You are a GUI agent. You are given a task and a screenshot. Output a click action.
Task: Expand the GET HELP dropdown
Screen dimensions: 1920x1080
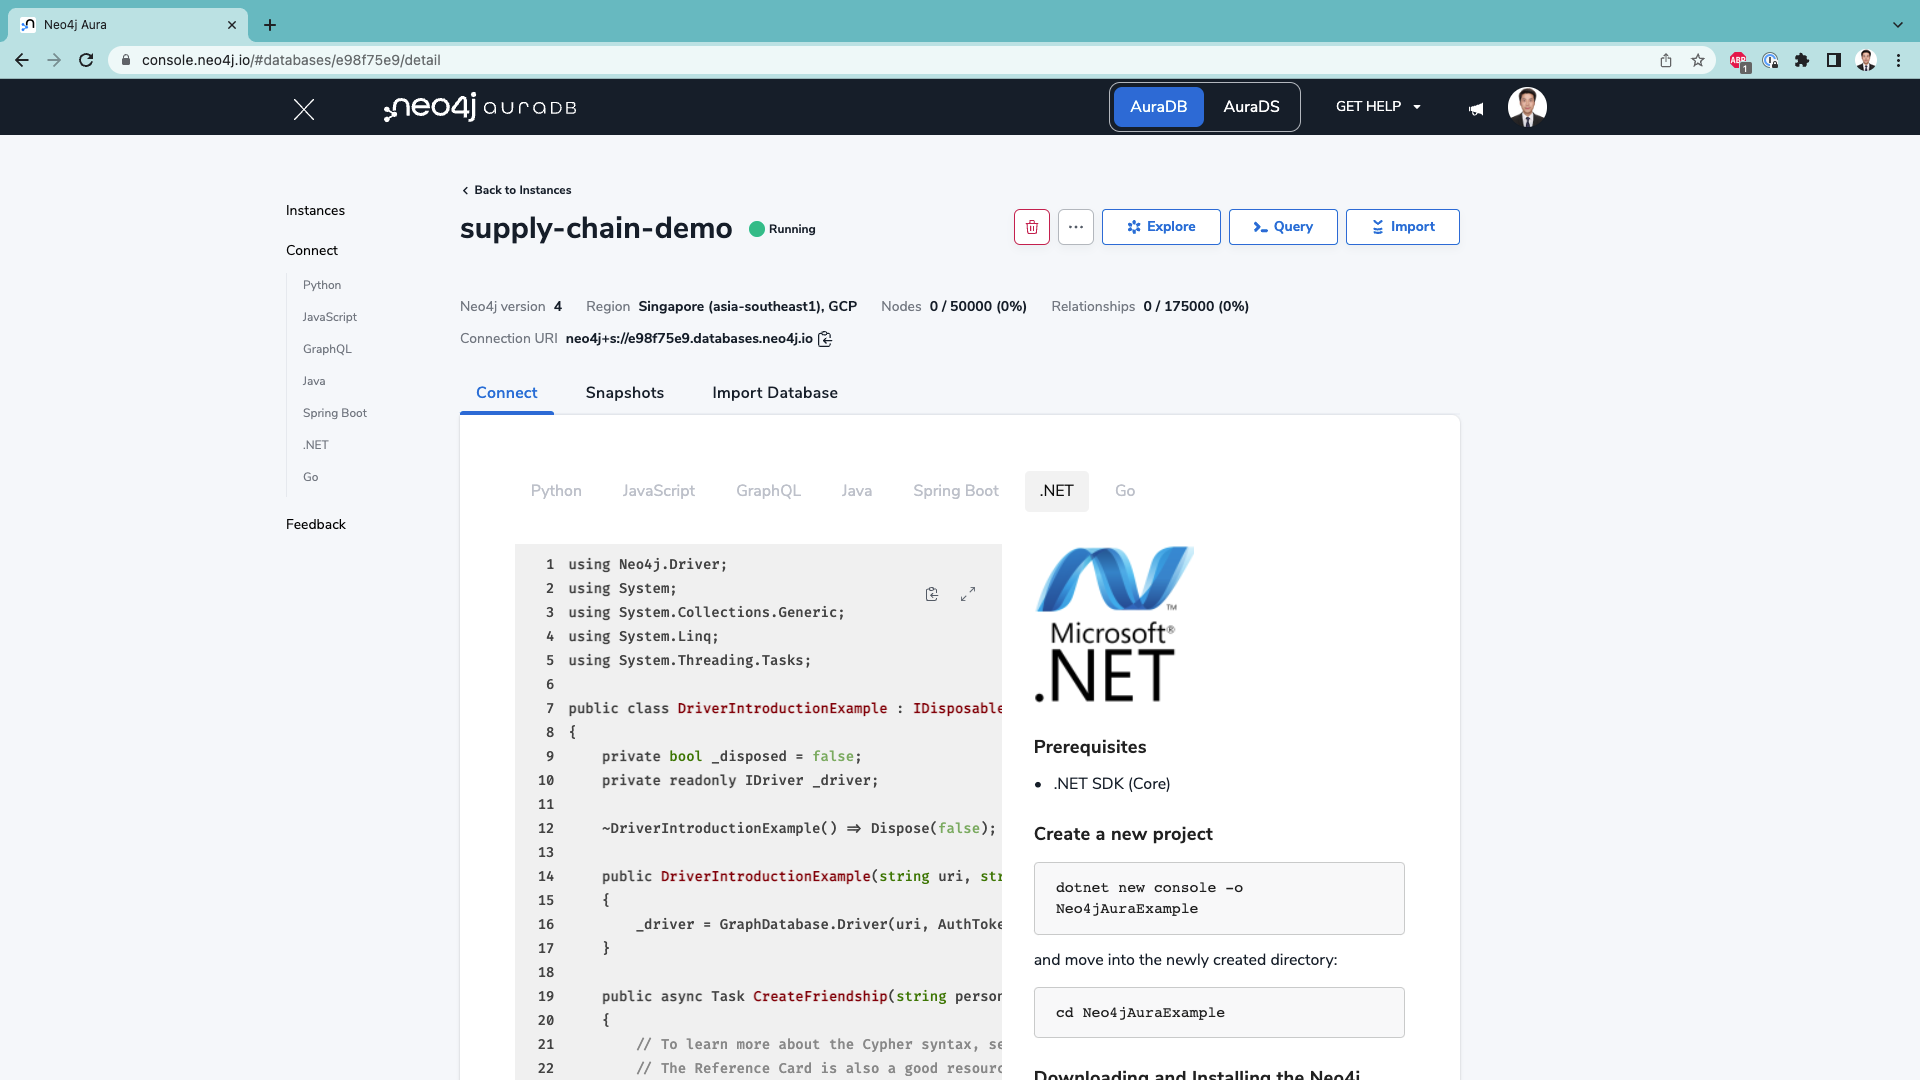(1378, 107)
